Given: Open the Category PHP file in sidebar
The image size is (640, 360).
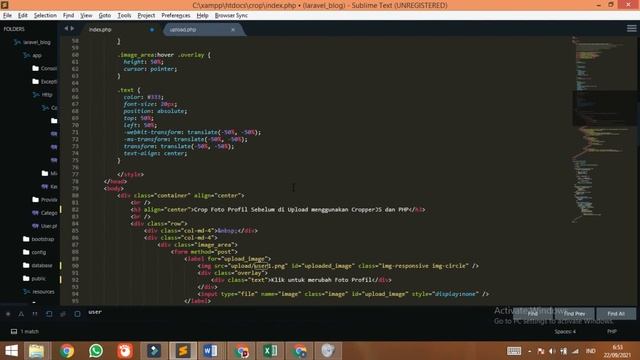Looking at the screenshot, I should tap(45, 213).
